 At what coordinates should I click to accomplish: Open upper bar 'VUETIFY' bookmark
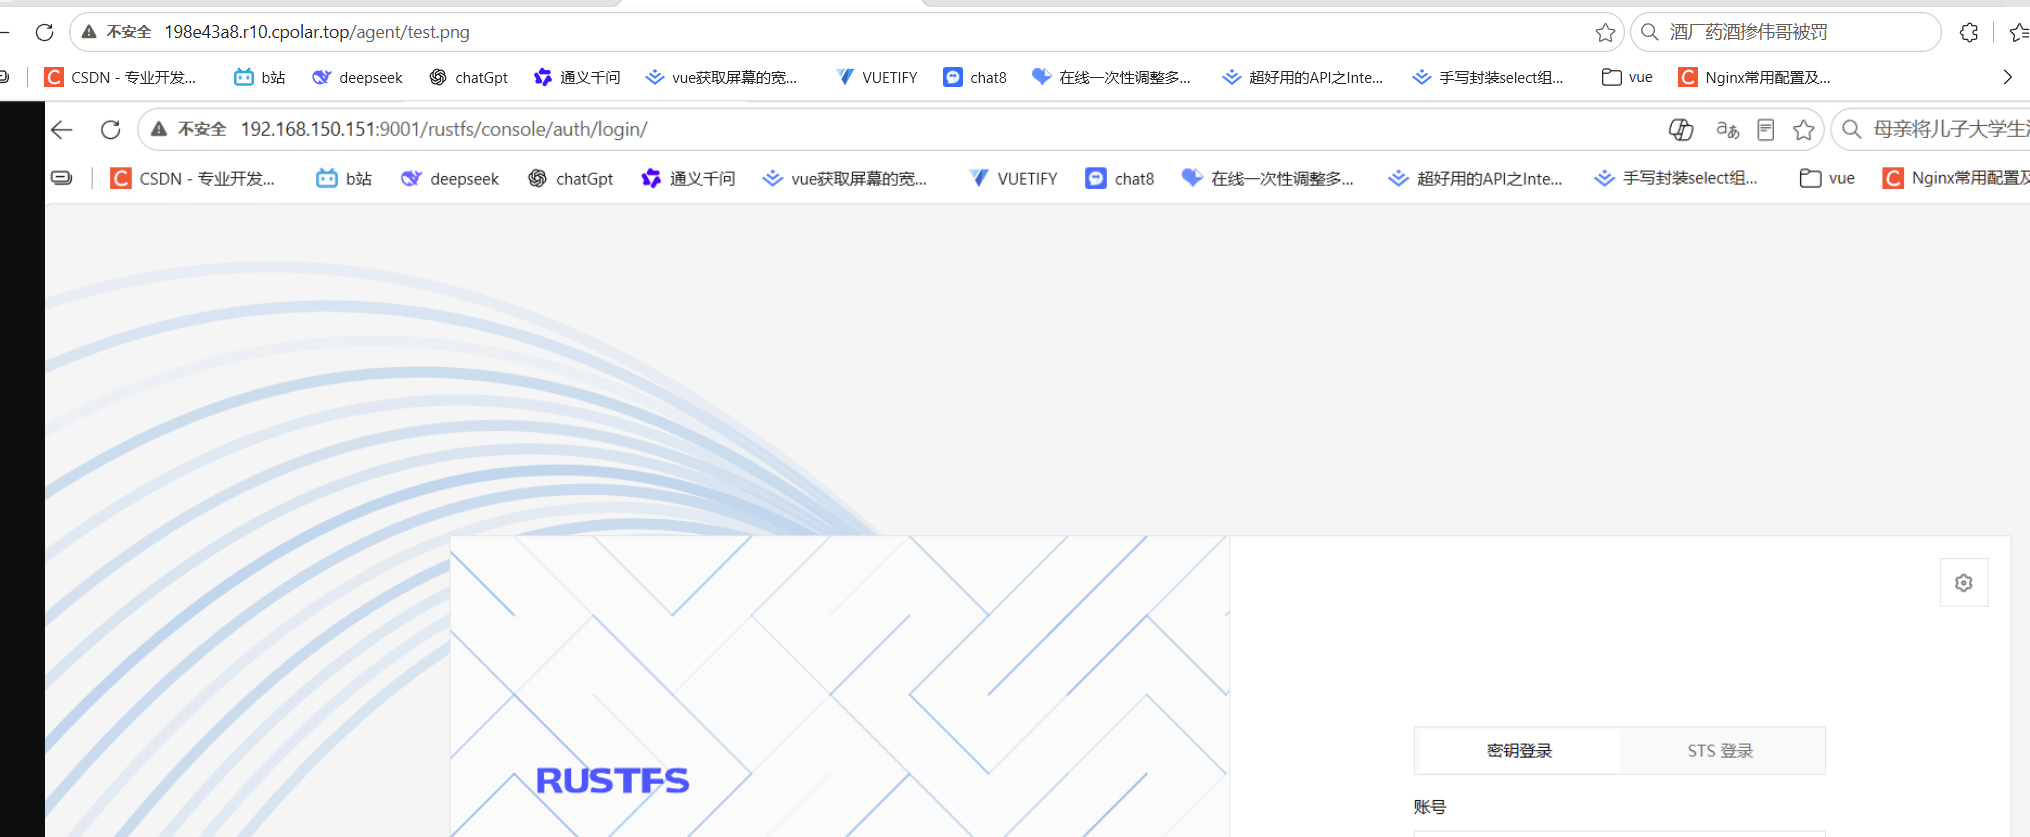pyautogui.click(x=876, y=77)
